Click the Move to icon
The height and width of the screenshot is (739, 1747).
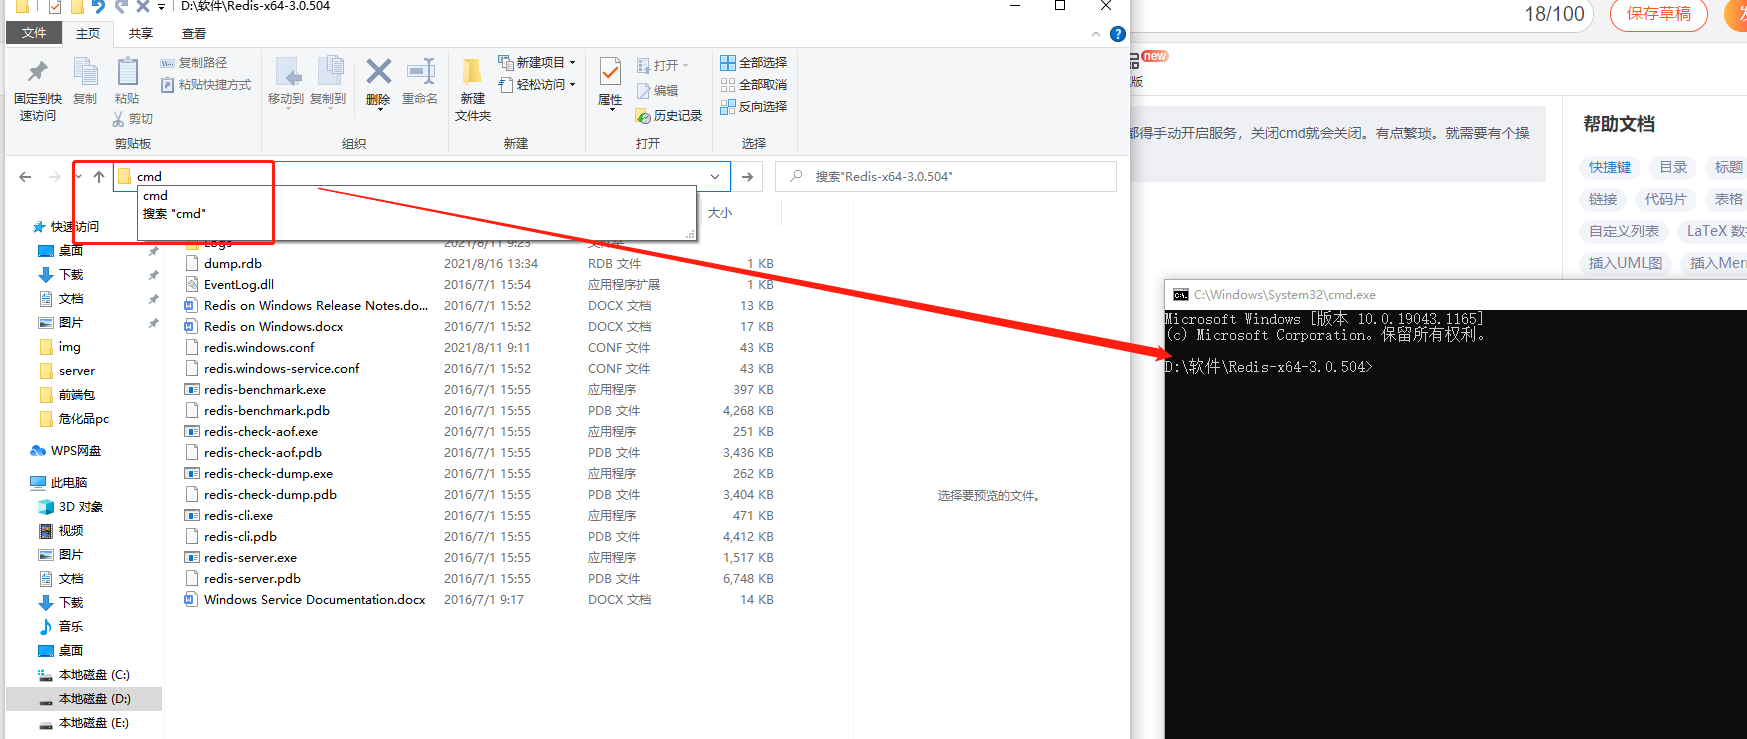[286, 81]
